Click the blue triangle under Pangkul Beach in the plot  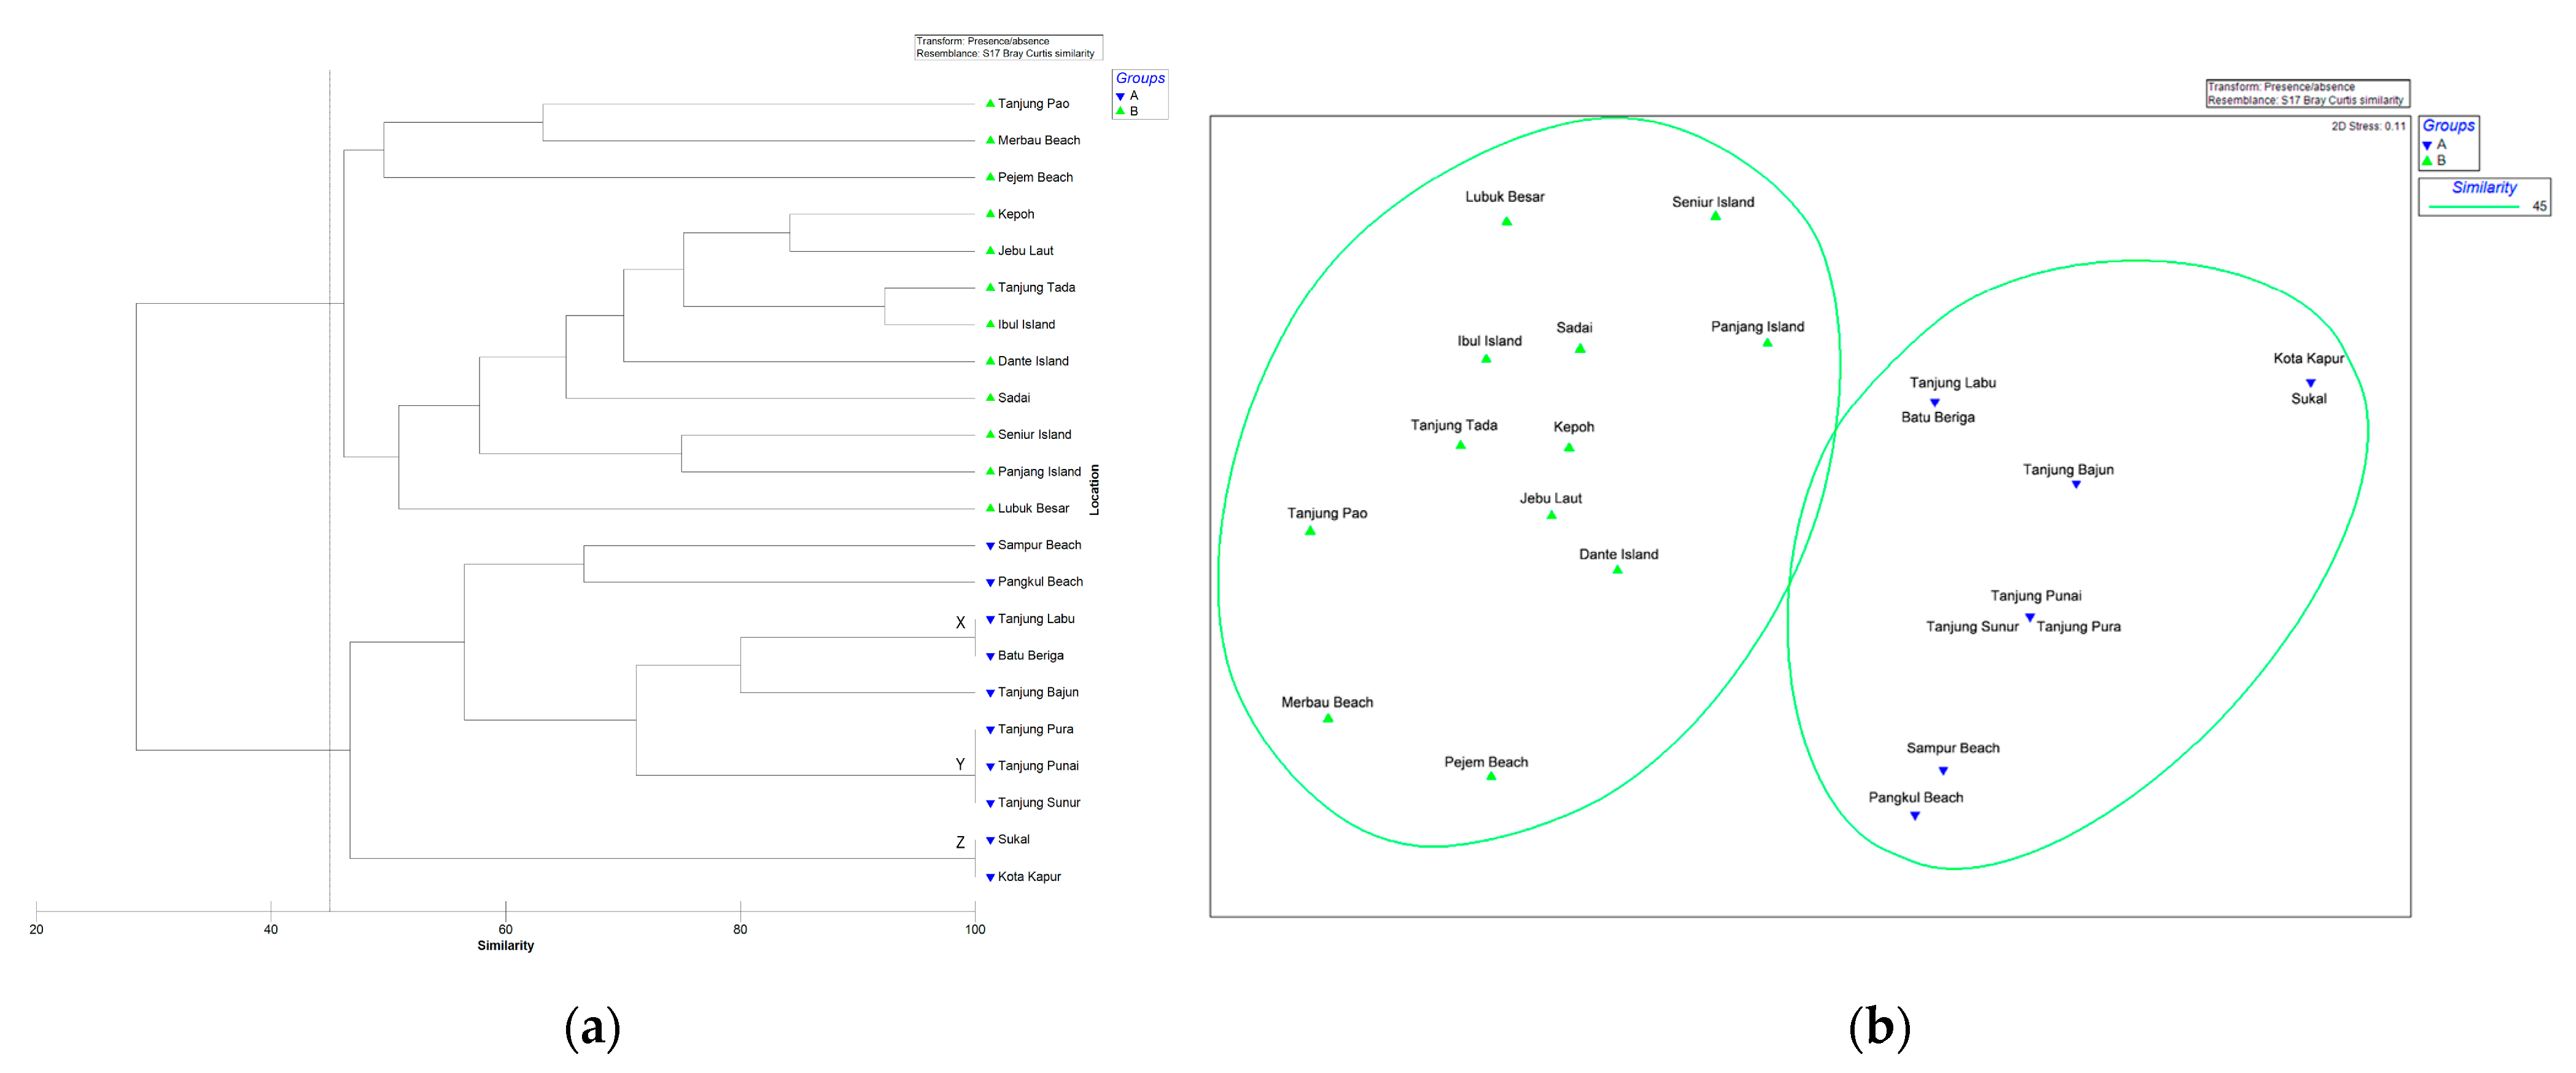coord(1915,816)
